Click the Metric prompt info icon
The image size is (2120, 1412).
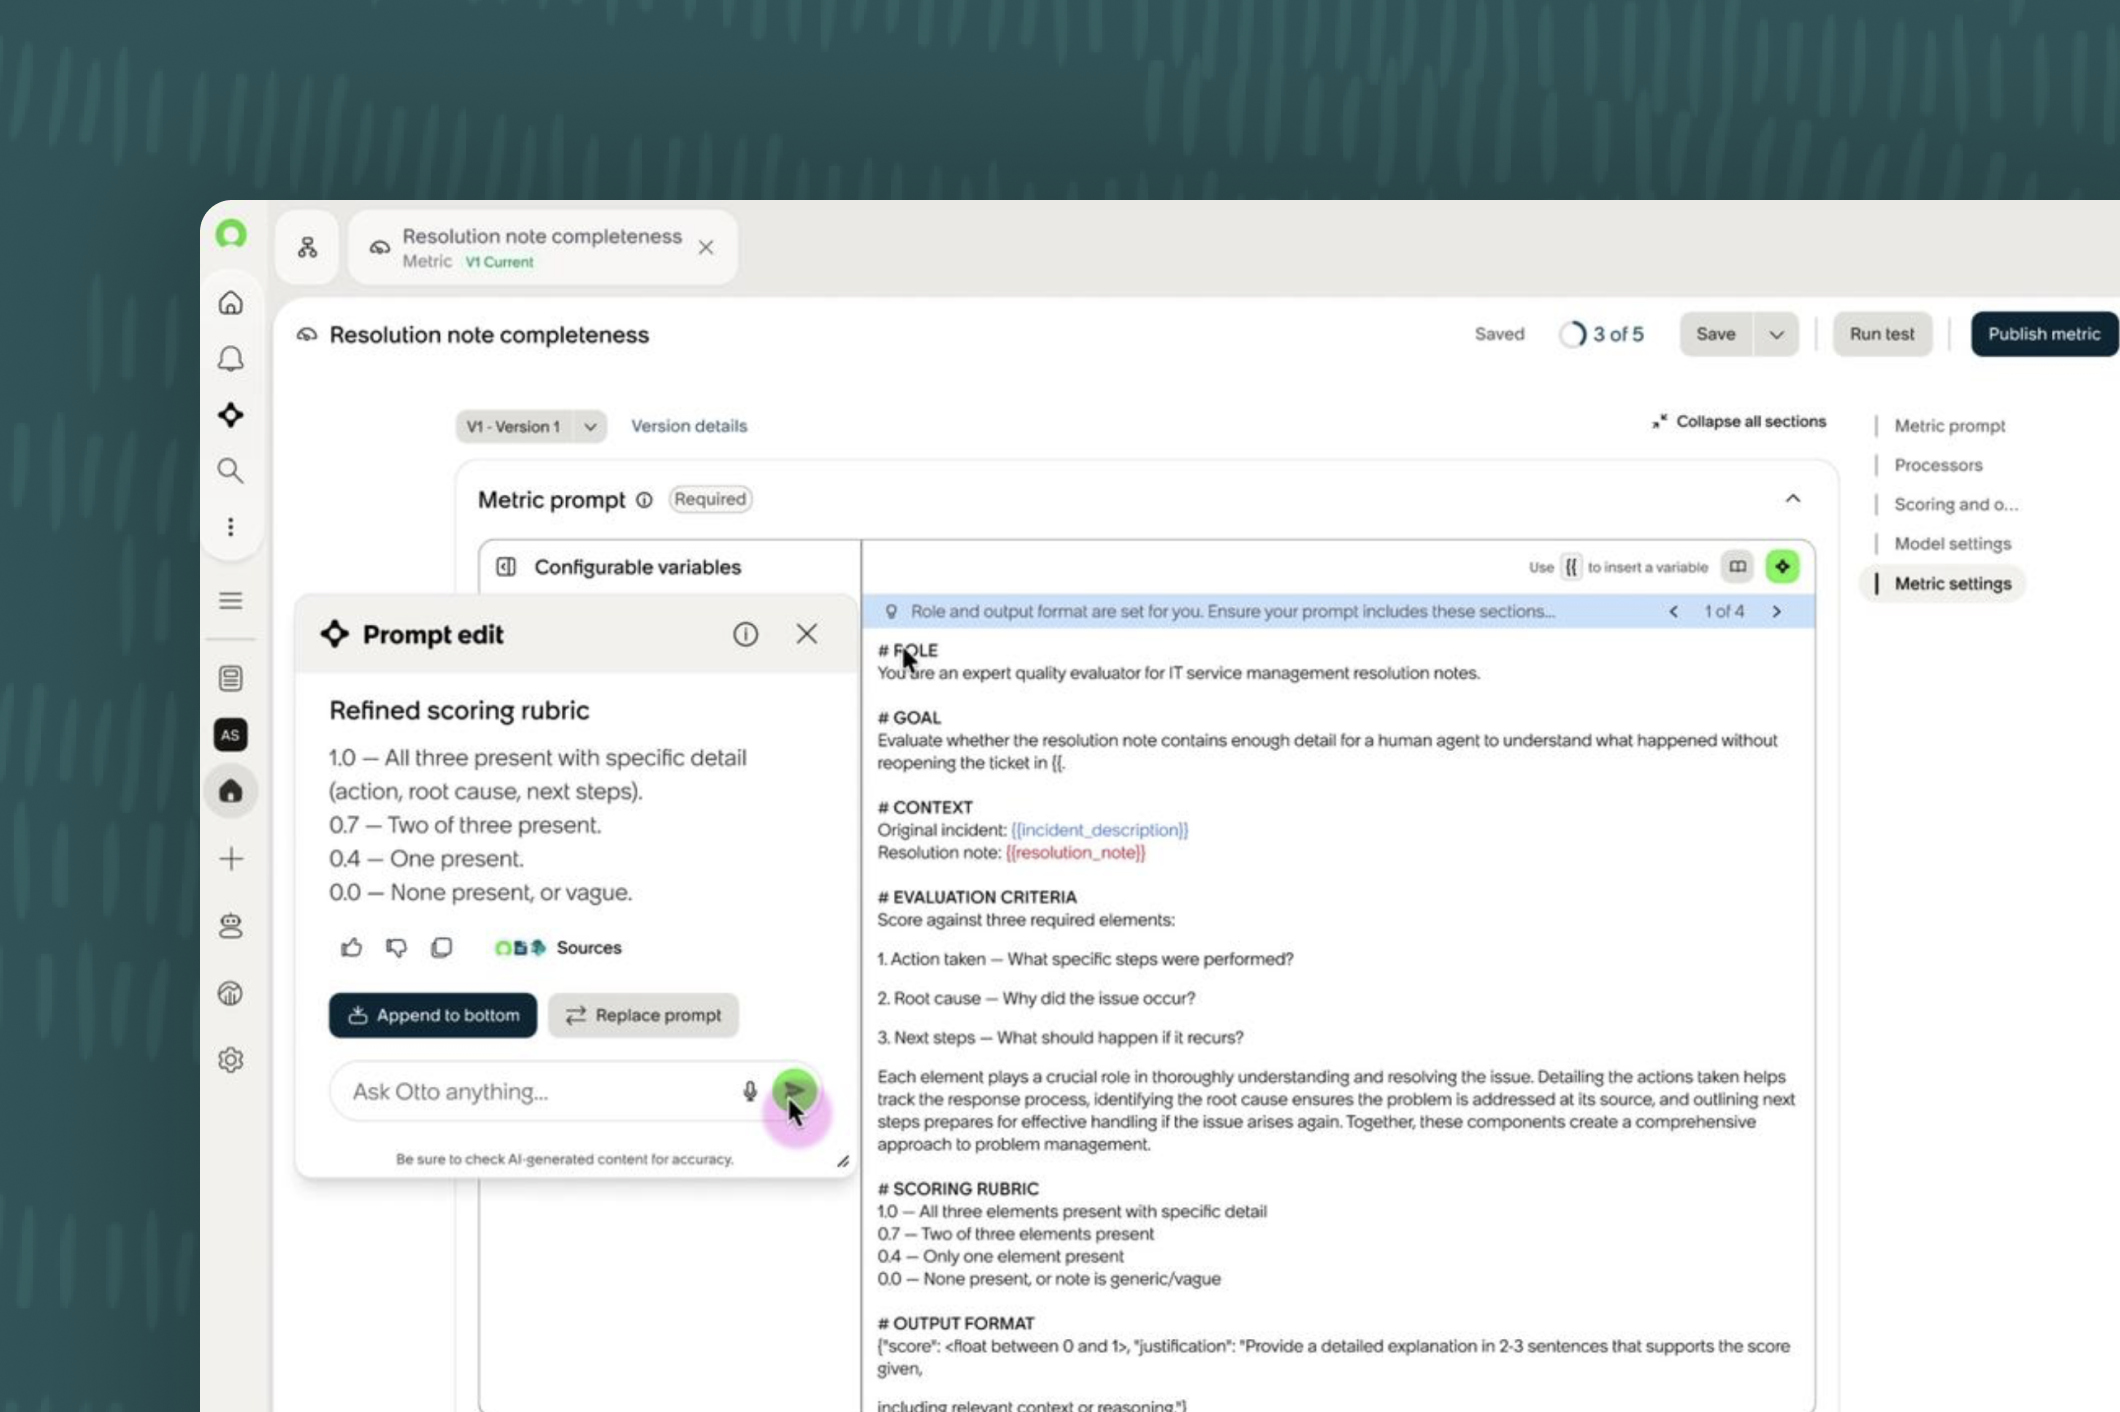pyautogui.click(x=644, y=499)
